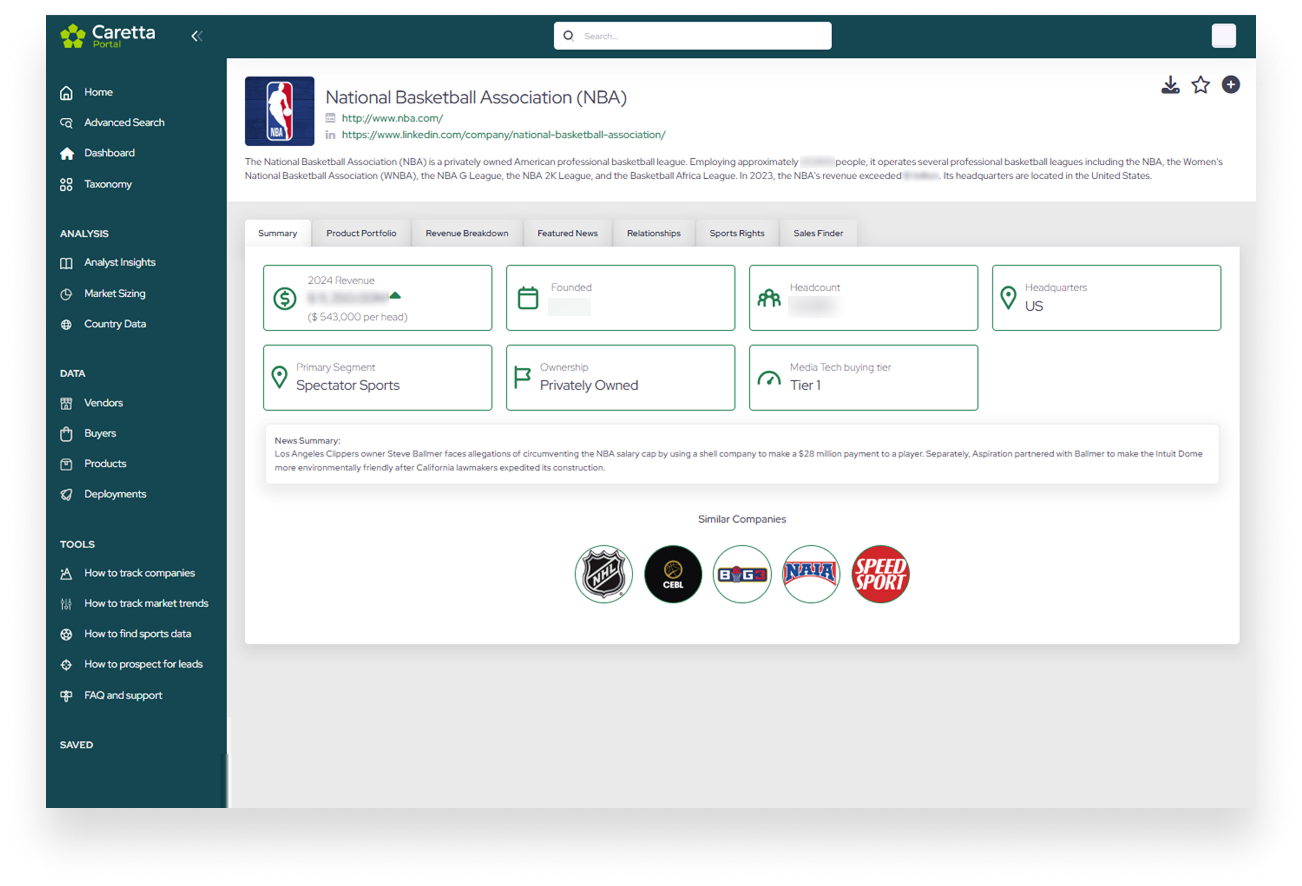Open the Analyst Insights book icon
The image size is (1302, 886).
pos(66,263)
